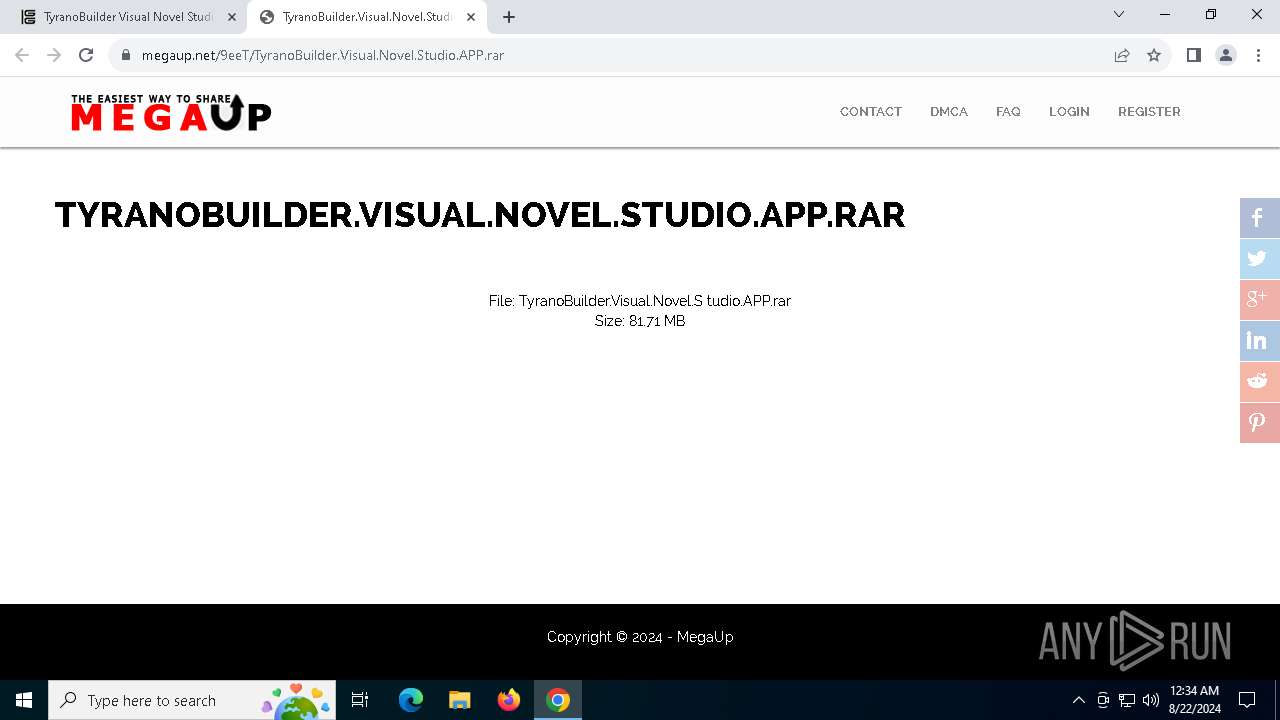
Task: Select the megaup TyranoBuilder.Visual.Novel tab
Action: 368,17
